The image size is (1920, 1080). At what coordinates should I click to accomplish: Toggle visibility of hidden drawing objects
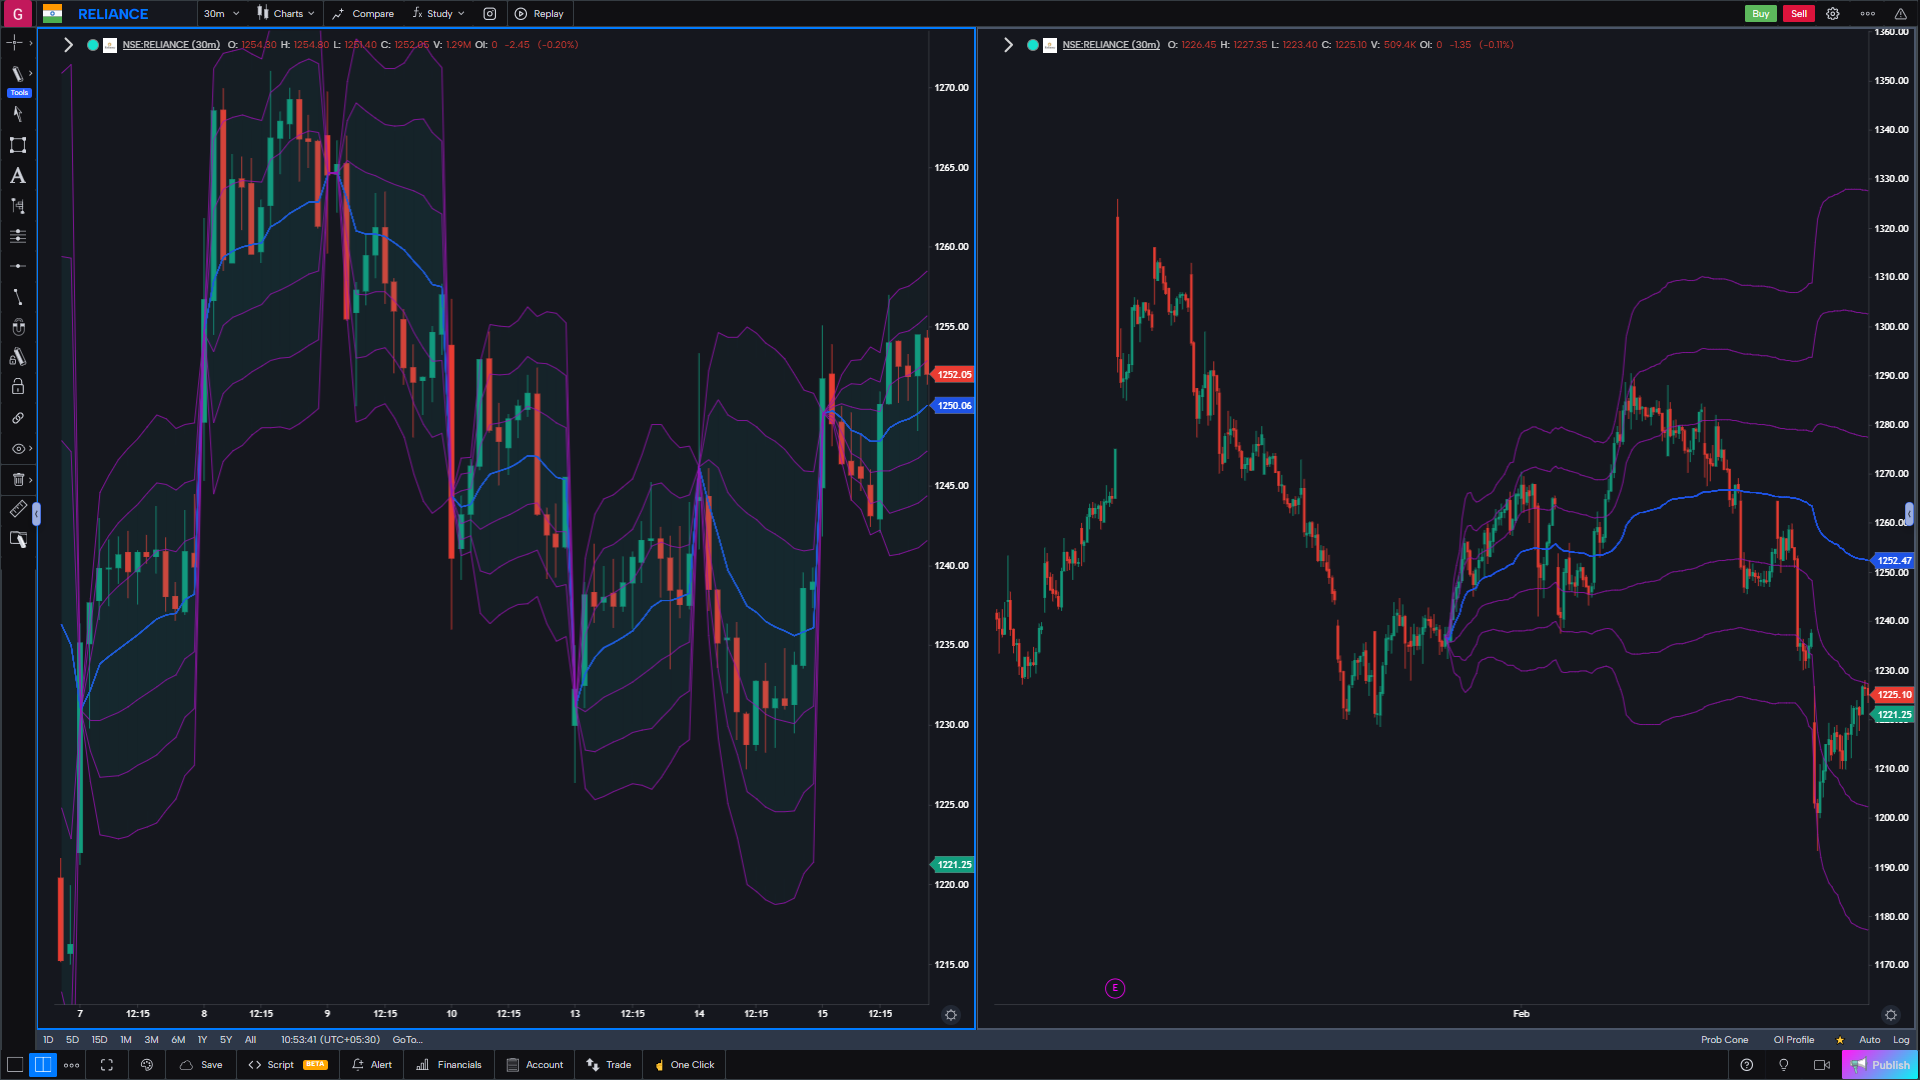(17, 449)
